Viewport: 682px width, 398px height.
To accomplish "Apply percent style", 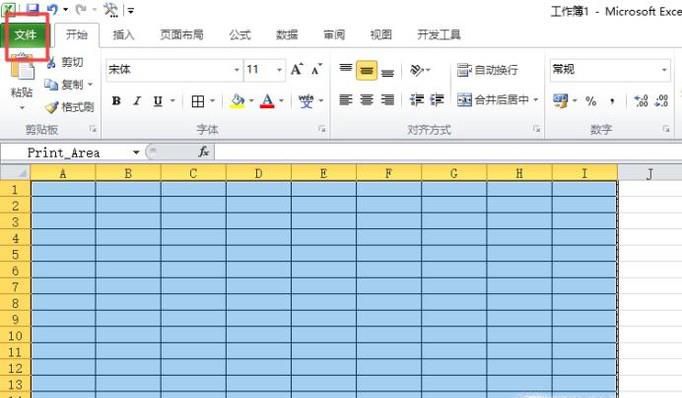I will pyautogui.click(x=591, y=101).
